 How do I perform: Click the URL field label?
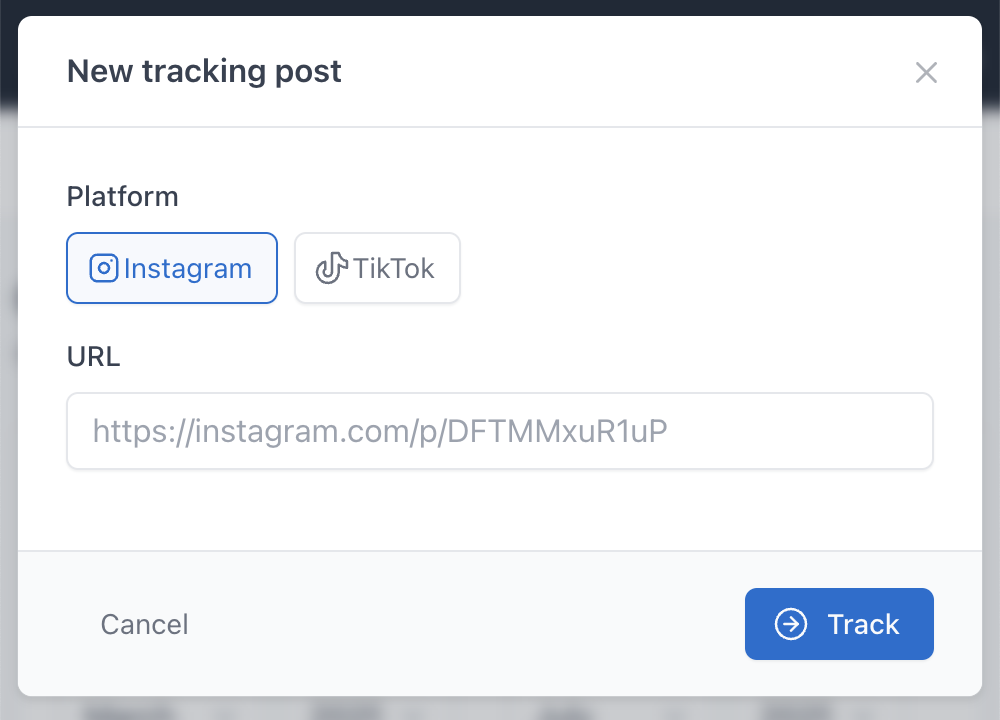(x=93, y=357)
